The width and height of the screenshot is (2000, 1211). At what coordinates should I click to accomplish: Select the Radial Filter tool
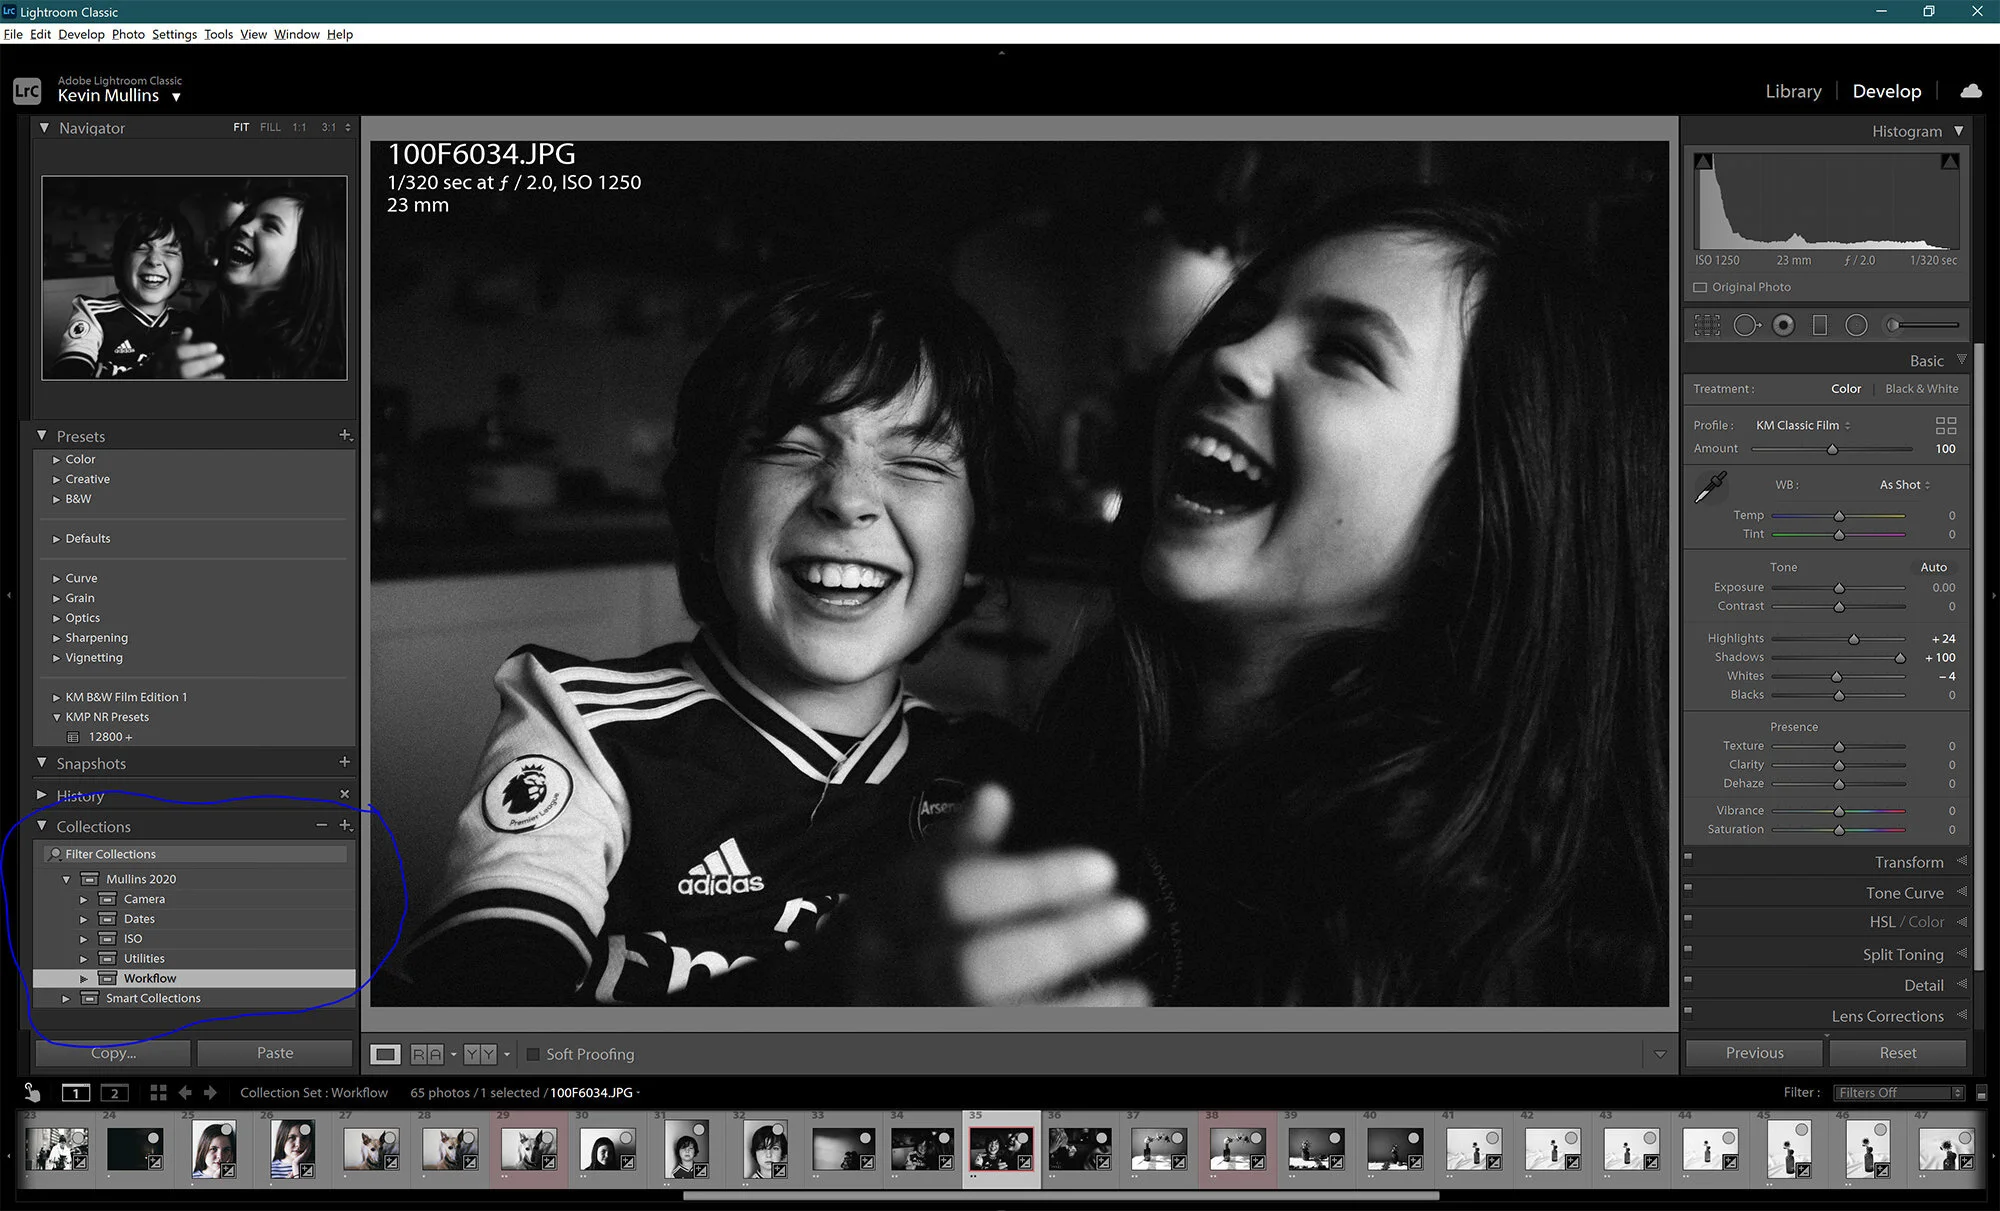click(1857, 324)
